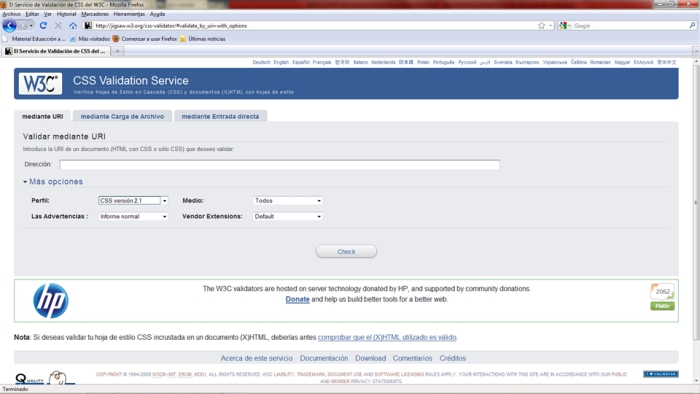Open the back/forward history dropdown arrow
Image resolution: width=700 pixels, height=394 pixels.
31,26
